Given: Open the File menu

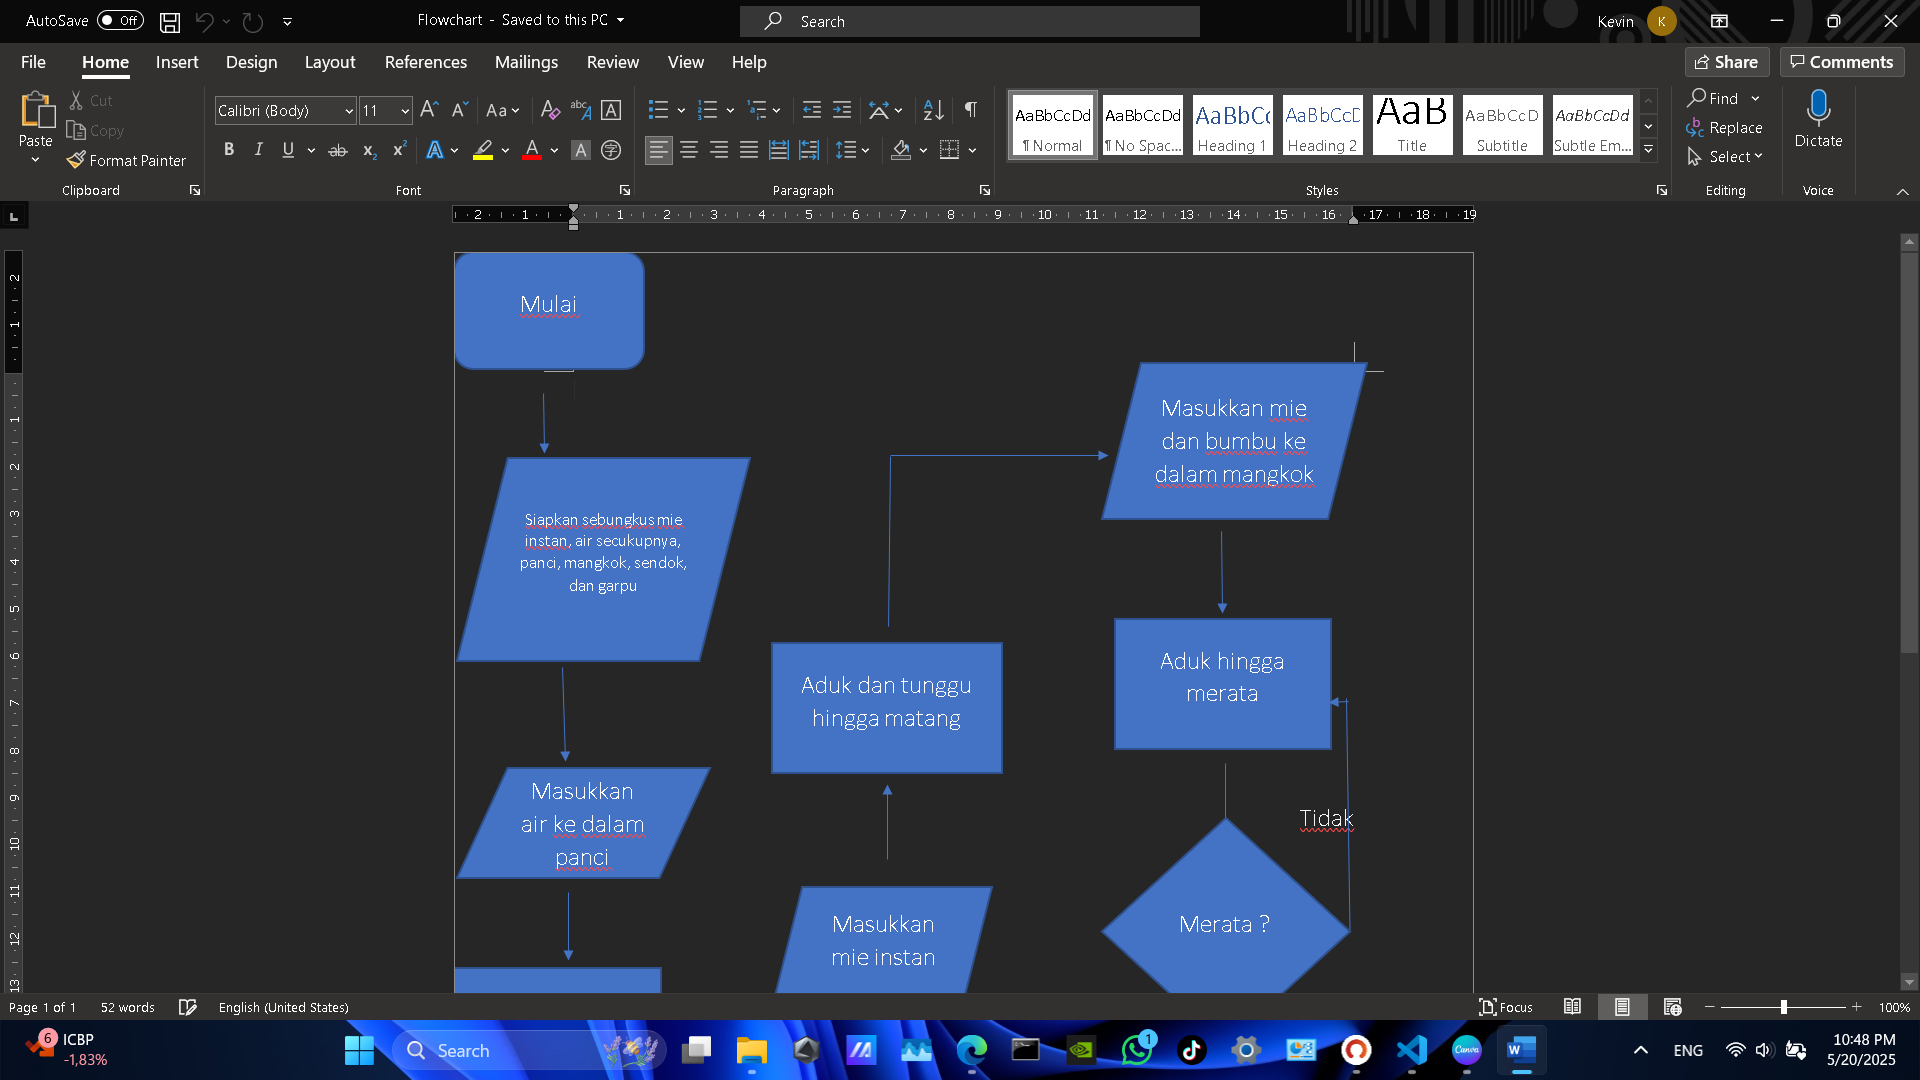Looking at the screenshot, I should pos(33,62).
